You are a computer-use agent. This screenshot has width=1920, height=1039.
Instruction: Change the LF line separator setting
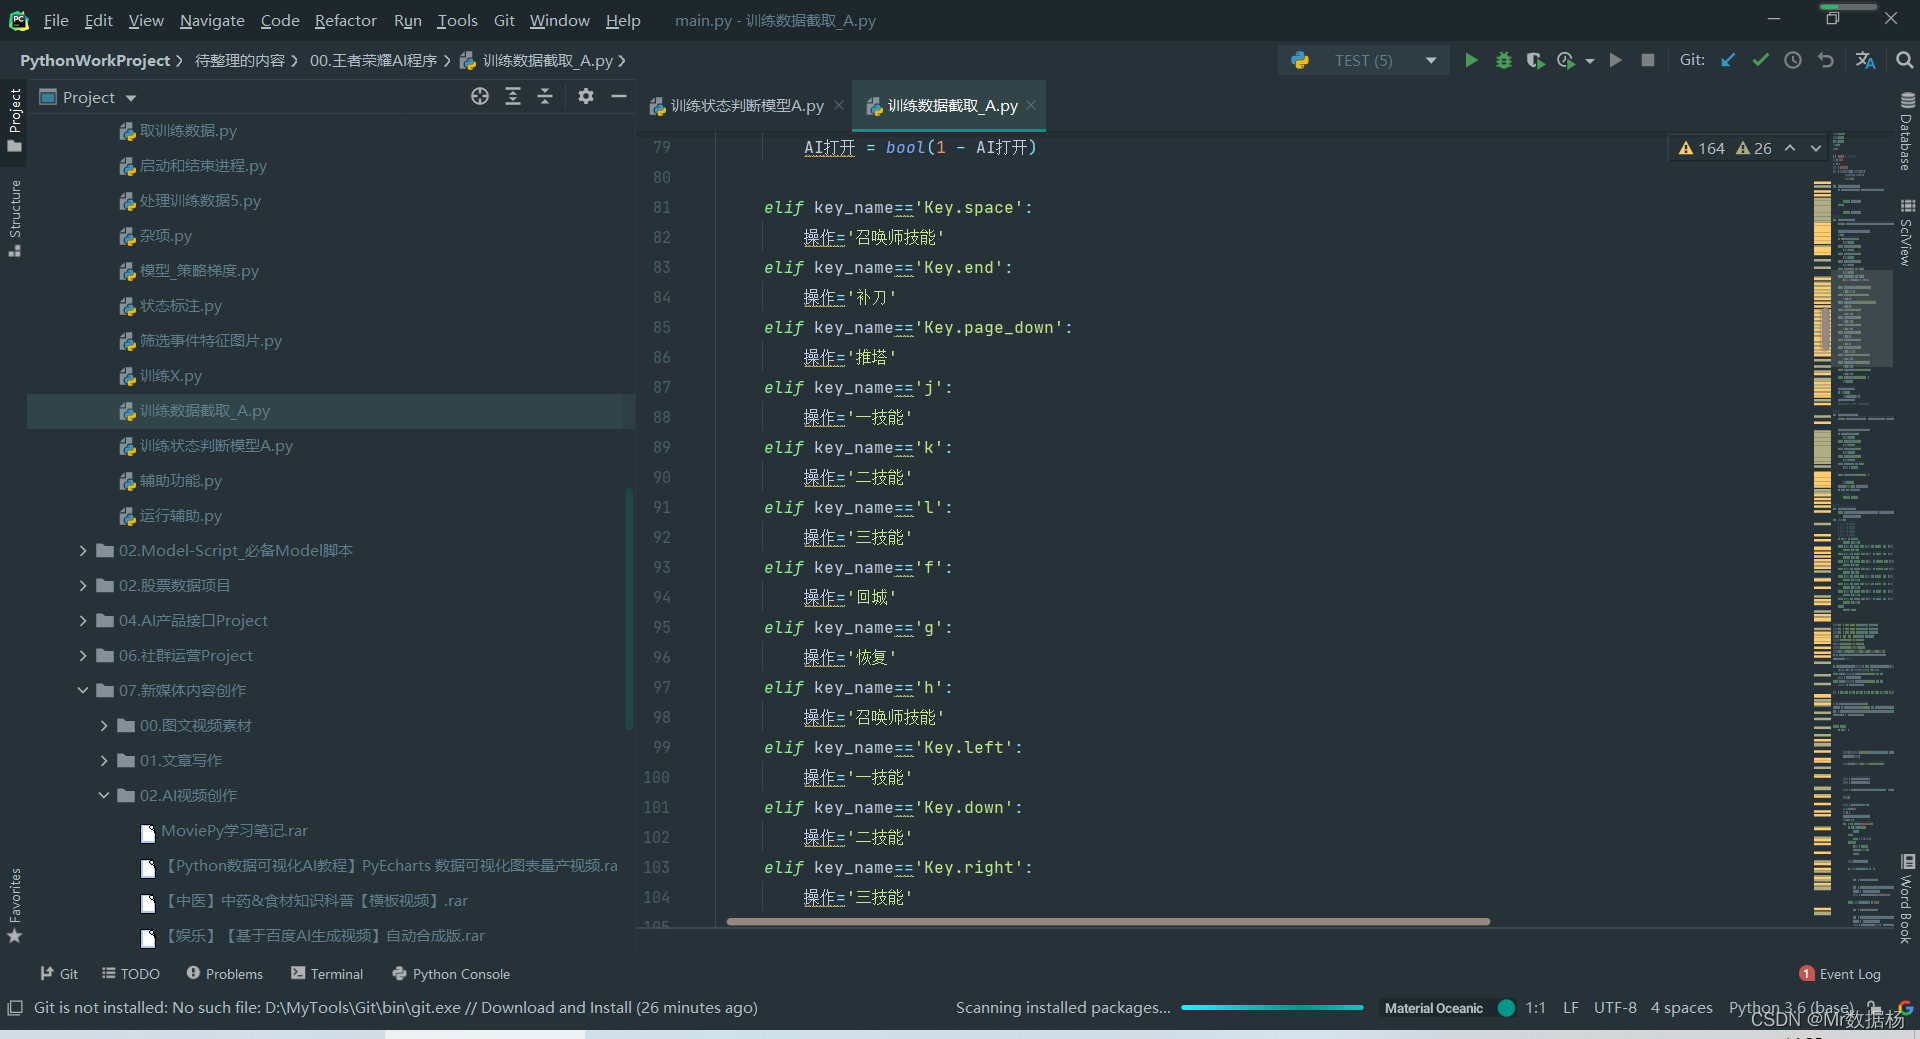coord(1571,1007)
